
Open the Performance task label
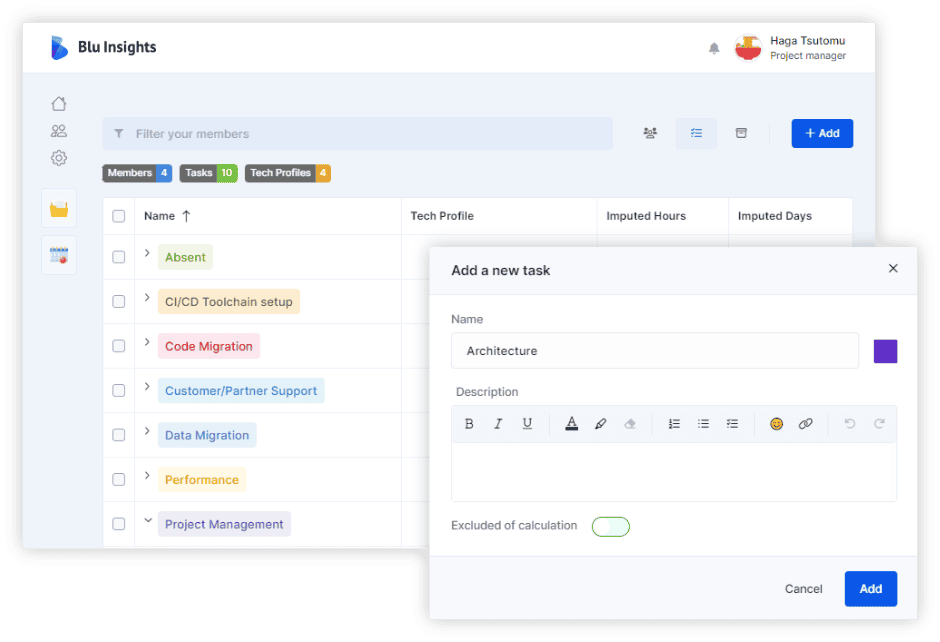point(202,480)
